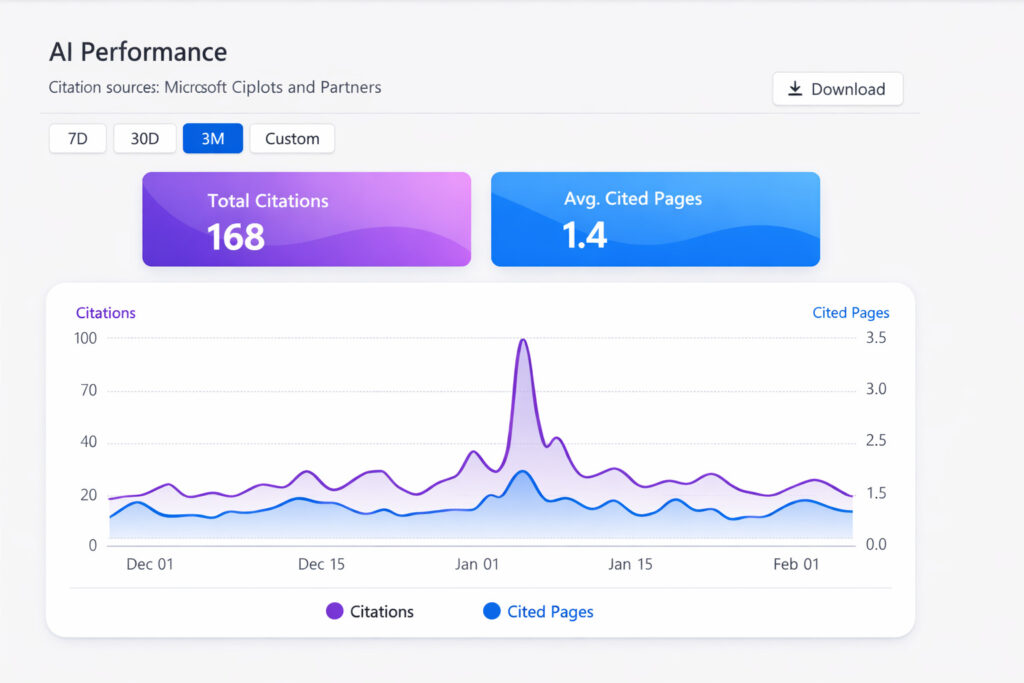Viewport: 1024px width, 683px height.
Task: Click the 100 value on left axis
Action: coord(86,338)
